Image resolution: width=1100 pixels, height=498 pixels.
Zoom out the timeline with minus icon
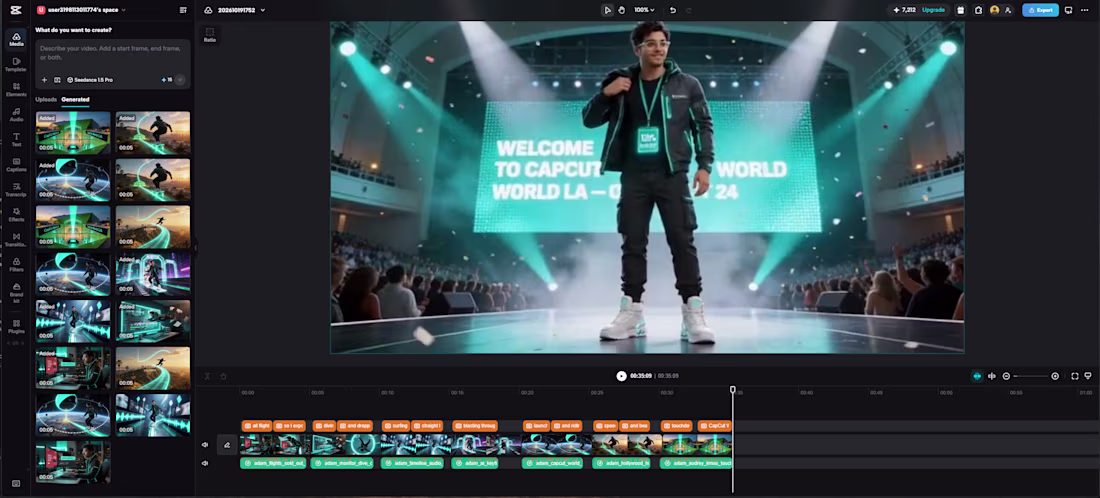tap(1006, 376)
